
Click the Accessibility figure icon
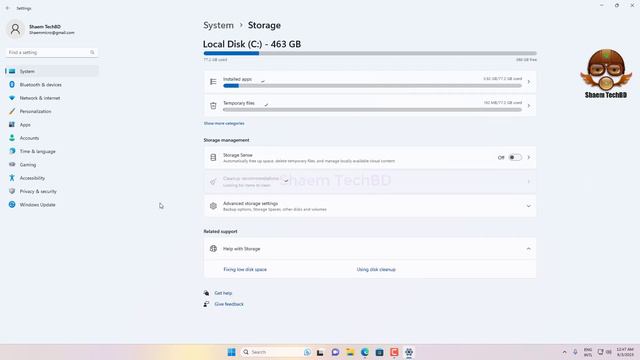click(x=12, y=178)
